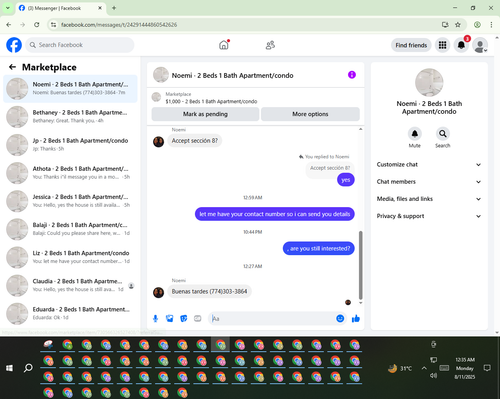
Task: Click the 'Buenas tardes (774)303-3864' message
Action: click(x=209, y=292)
